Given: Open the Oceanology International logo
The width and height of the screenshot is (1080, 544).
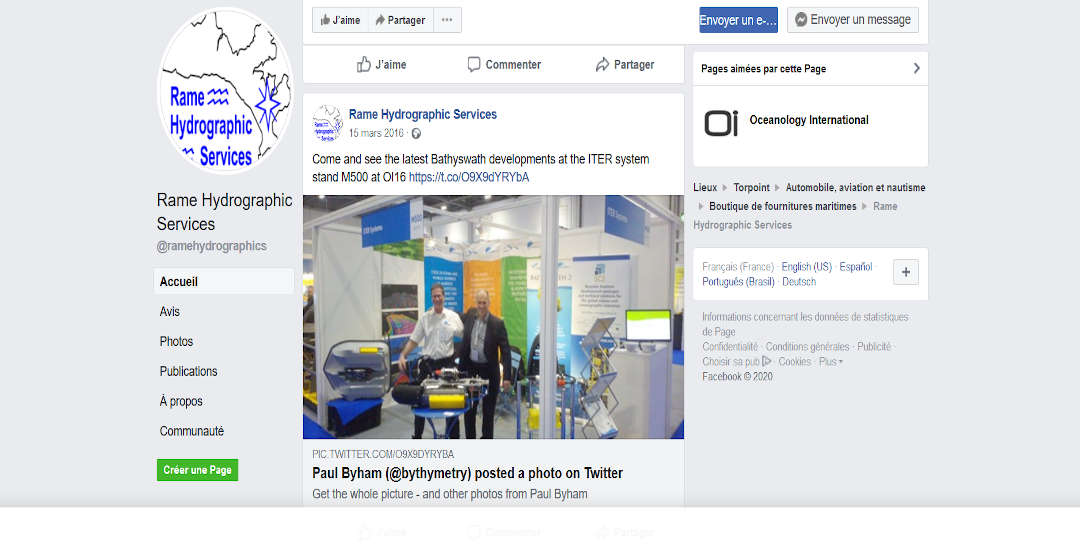Looking at the screenshot, I should pos(720,123).
